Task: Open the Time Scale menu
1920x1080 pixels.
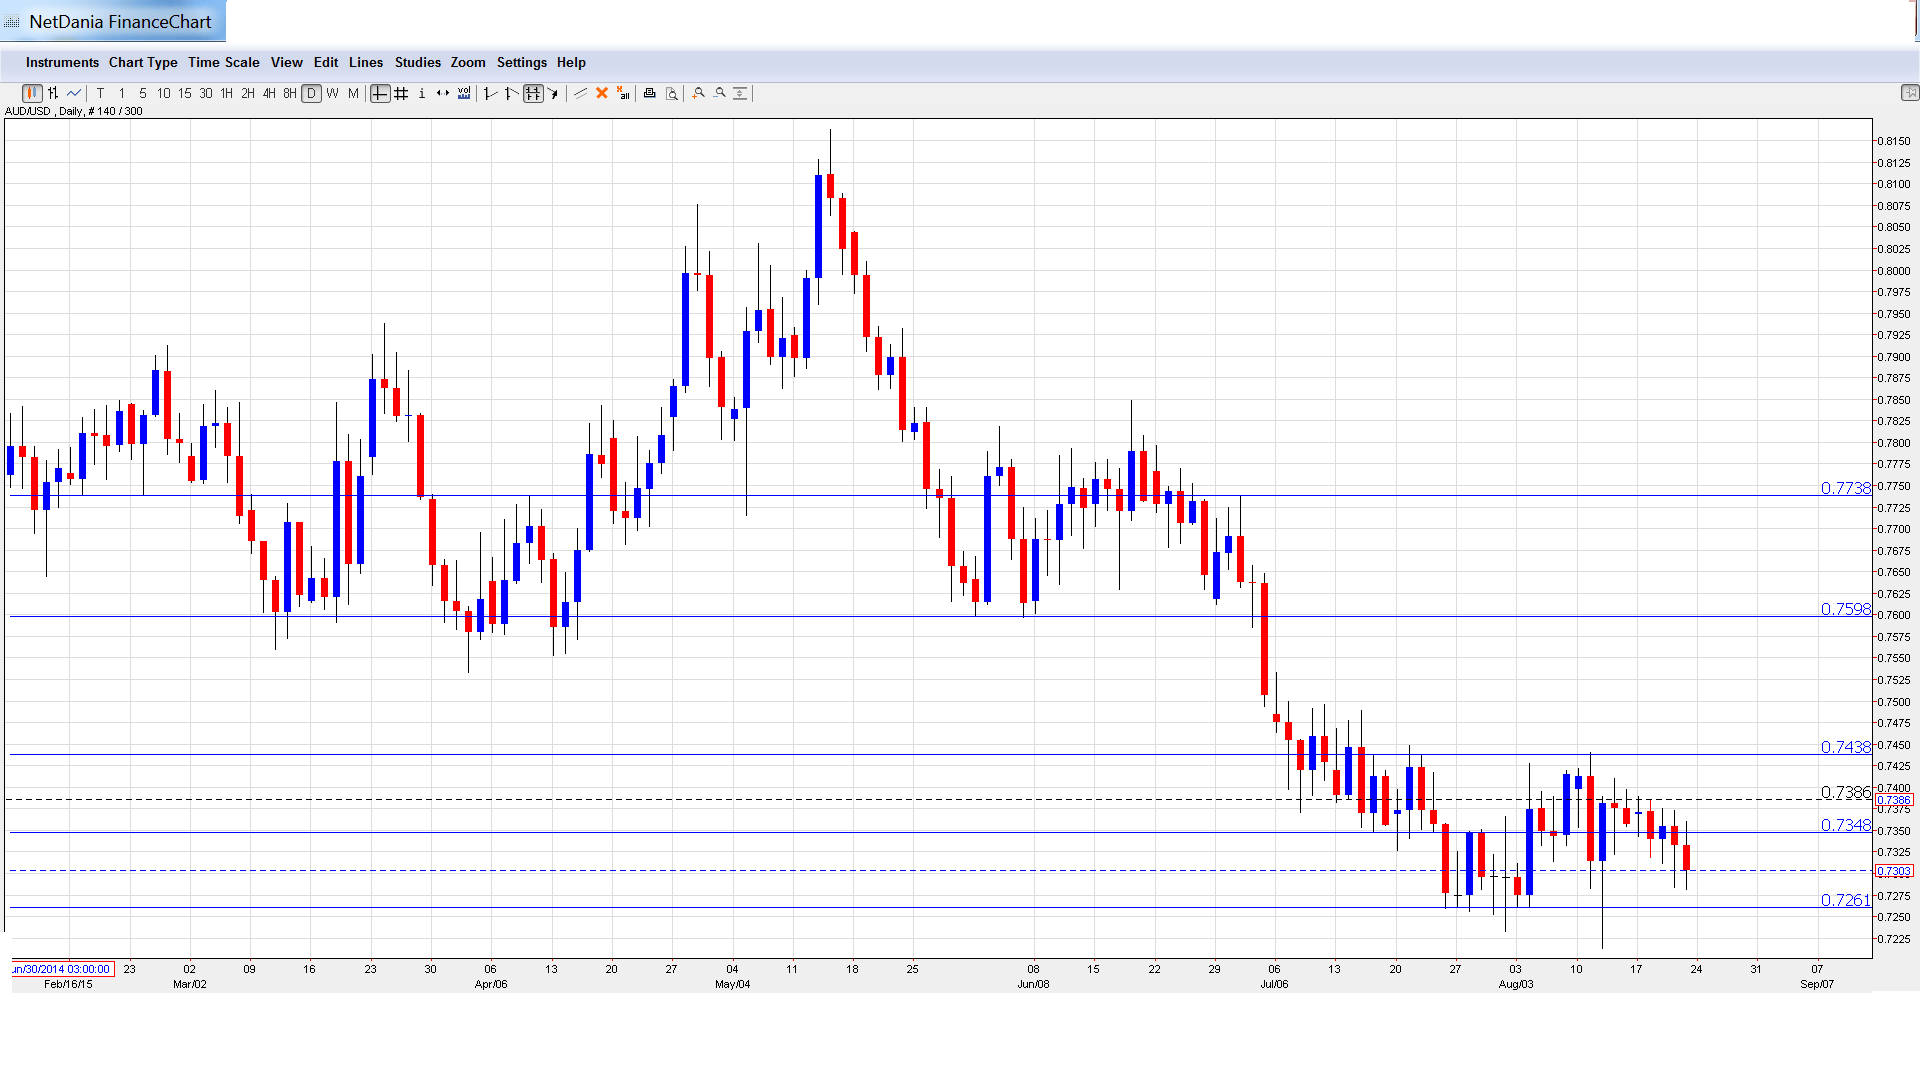Action: [224, 62]
